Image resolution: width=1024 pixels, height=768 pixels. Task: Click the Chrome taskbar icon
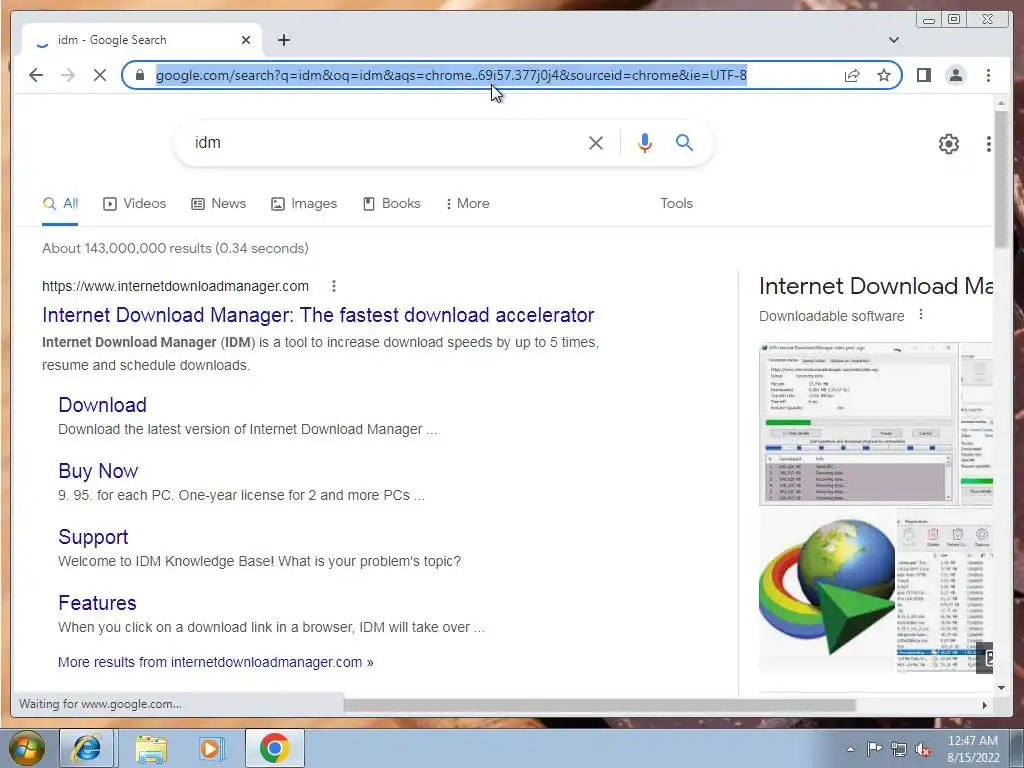pos(275,748)
